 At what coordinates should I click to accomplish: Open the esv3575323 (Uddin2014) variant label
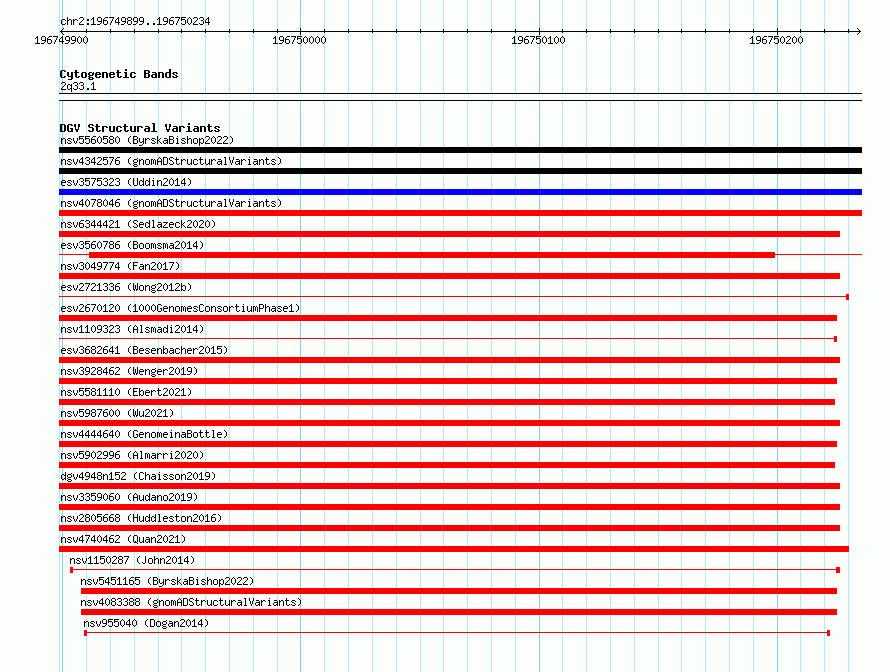coord(126,182)
